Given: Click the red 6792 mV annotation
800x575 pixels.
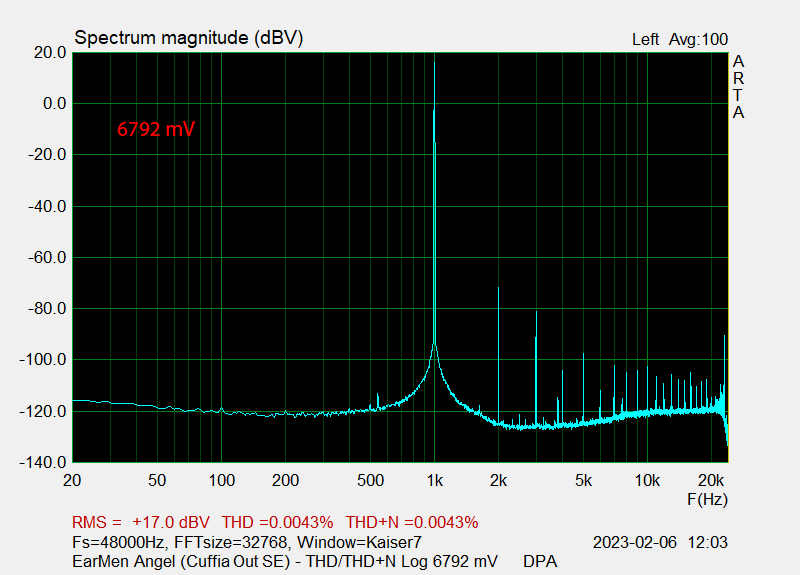Looking at the screenshot, I should click(x=156, y=129).
